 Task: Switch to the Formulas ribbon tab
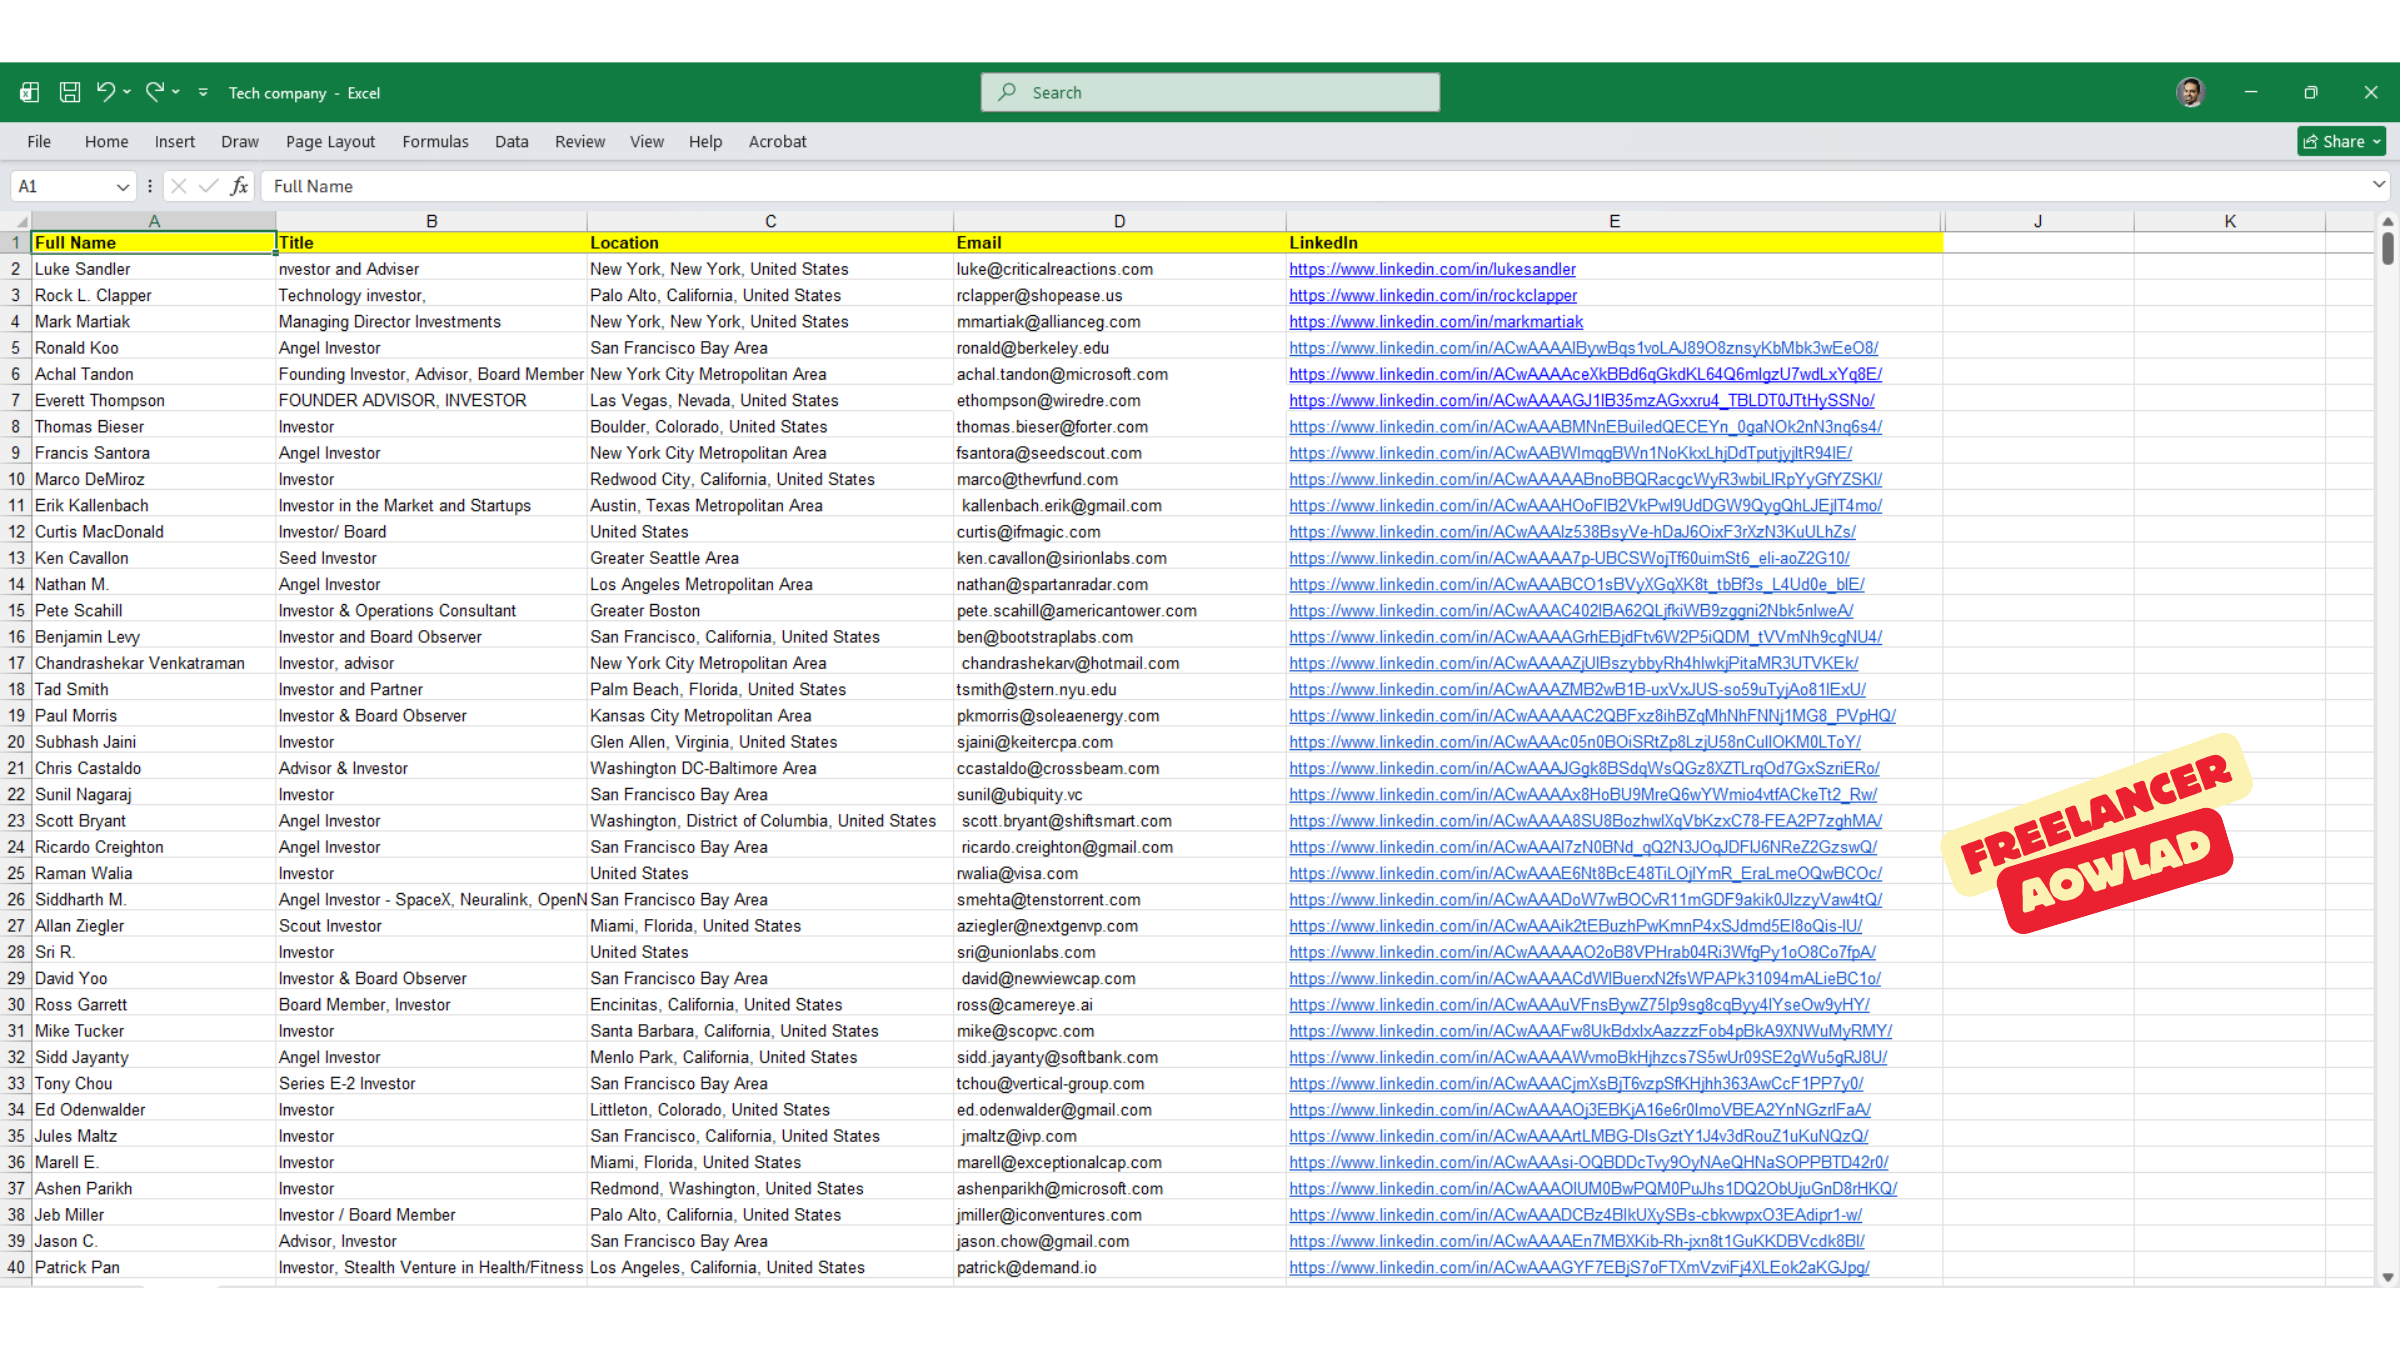[x=435, y=141]
